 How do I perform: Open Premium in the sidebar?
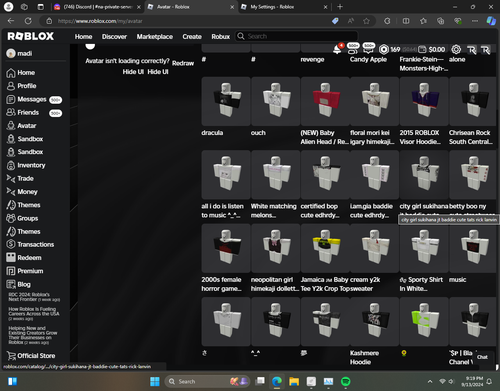click(x=25, y=271)
